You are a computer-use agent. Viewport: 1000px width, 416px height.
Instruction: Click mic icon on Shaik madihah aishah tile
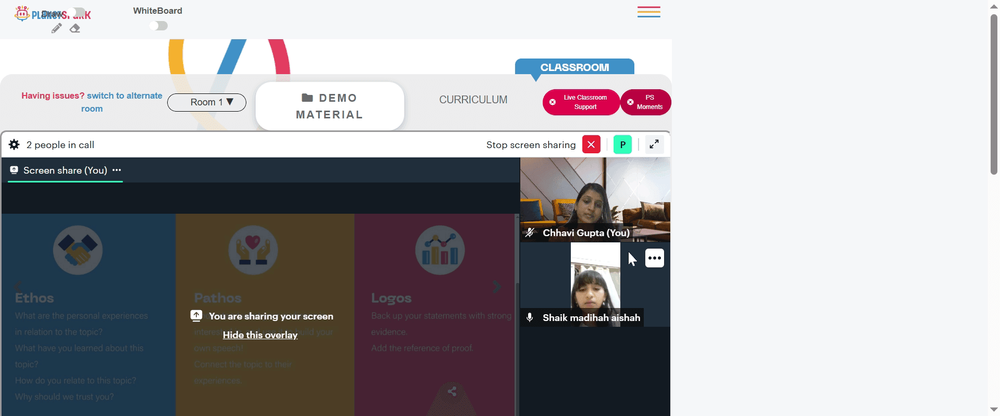click(529, 317)
